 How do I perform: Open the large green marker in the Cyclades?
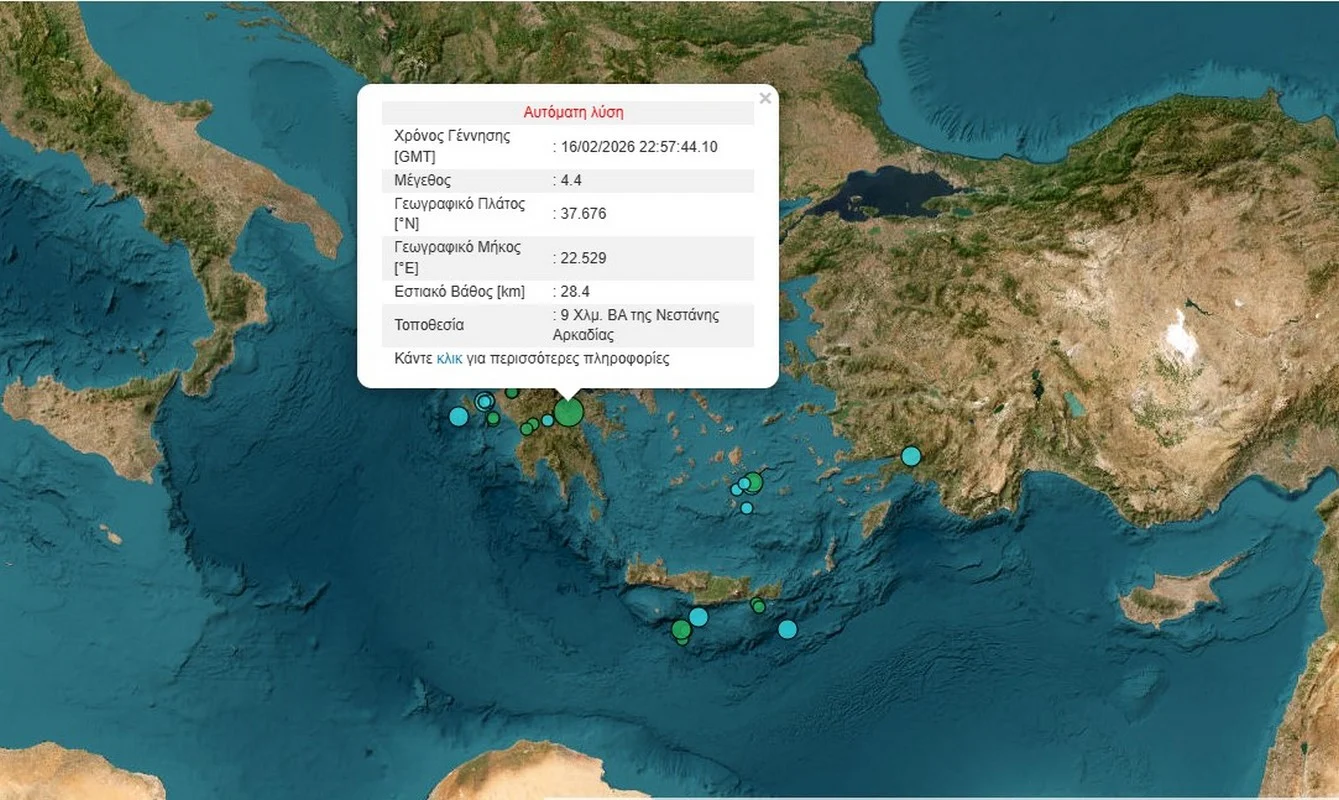point(753,482)
